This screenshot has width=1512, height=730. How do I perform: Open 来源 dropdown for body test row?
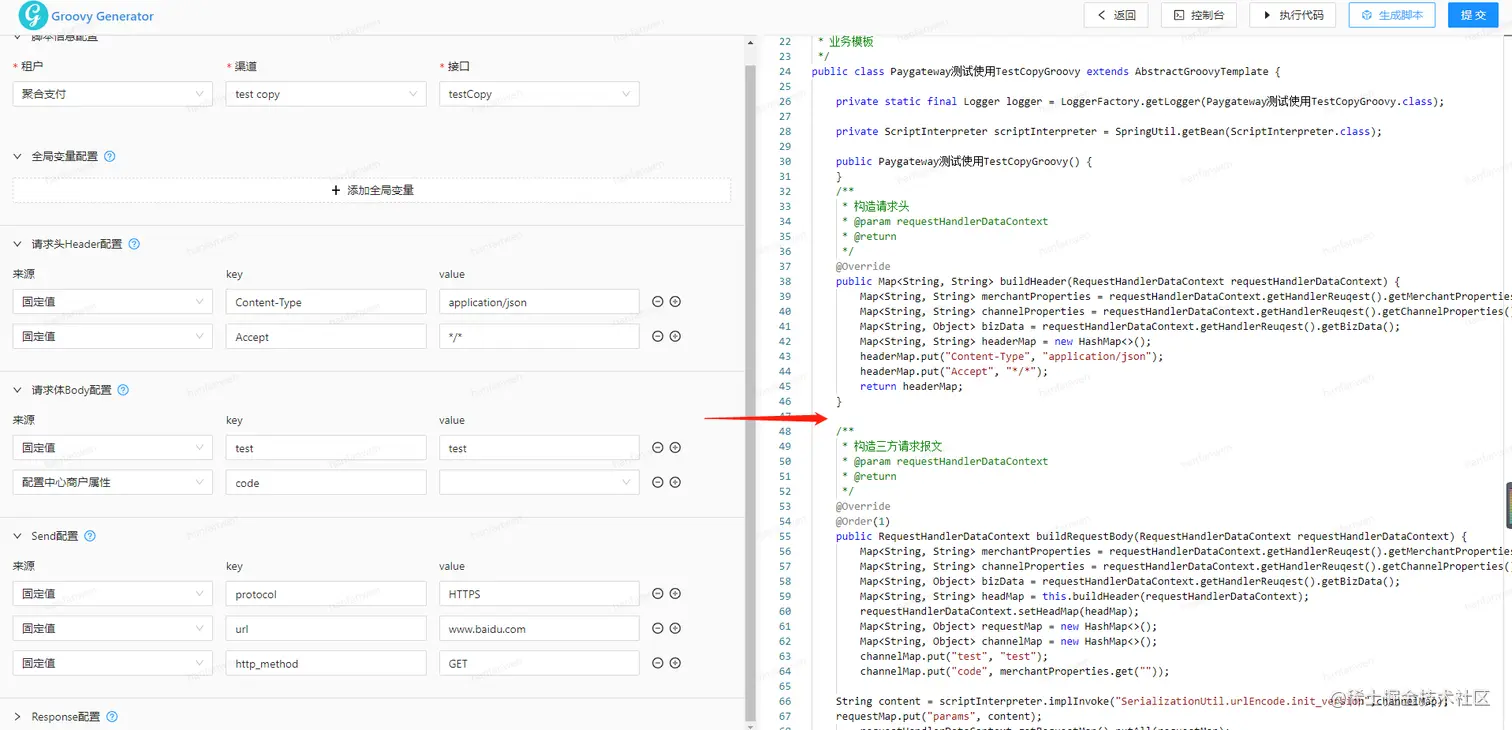pyautogui.click(x=113, y=448)
